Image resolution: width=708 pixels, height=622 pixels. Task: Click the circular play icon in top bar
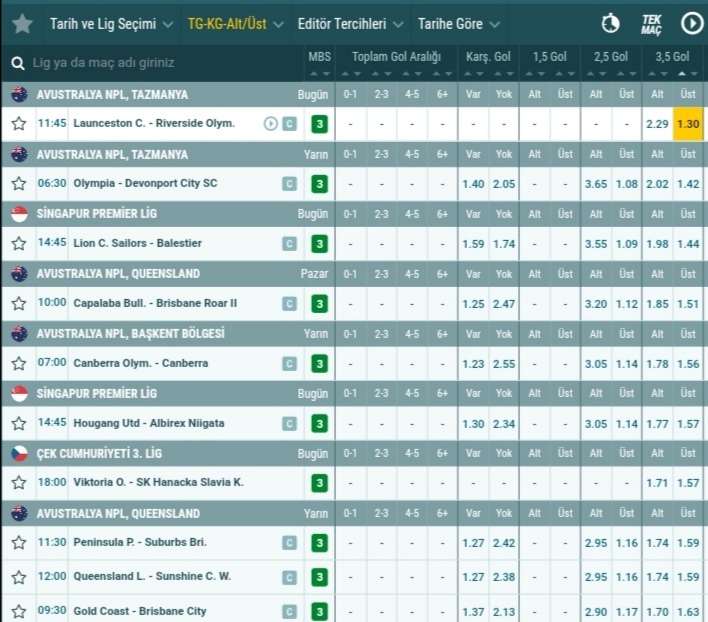pos(691,23)
